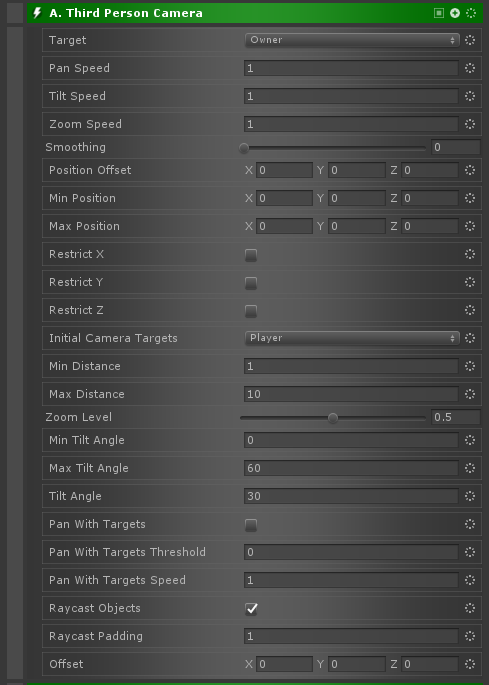489x685 pixels.
Task: Click the Zoom Speed value field
Action: (351, 124)
